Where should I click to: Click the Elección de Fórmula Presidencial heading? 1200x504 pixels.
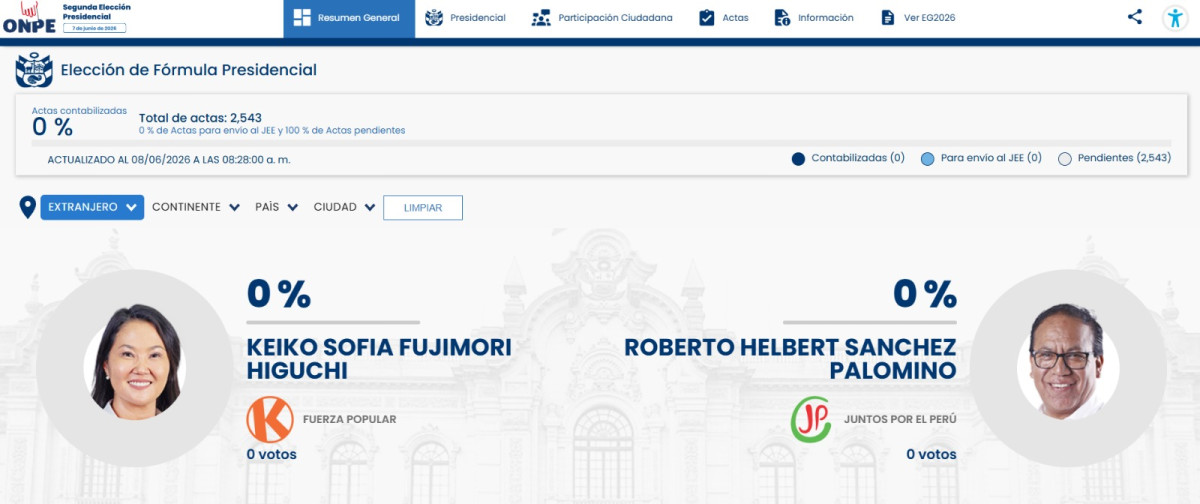pos(189,70)
